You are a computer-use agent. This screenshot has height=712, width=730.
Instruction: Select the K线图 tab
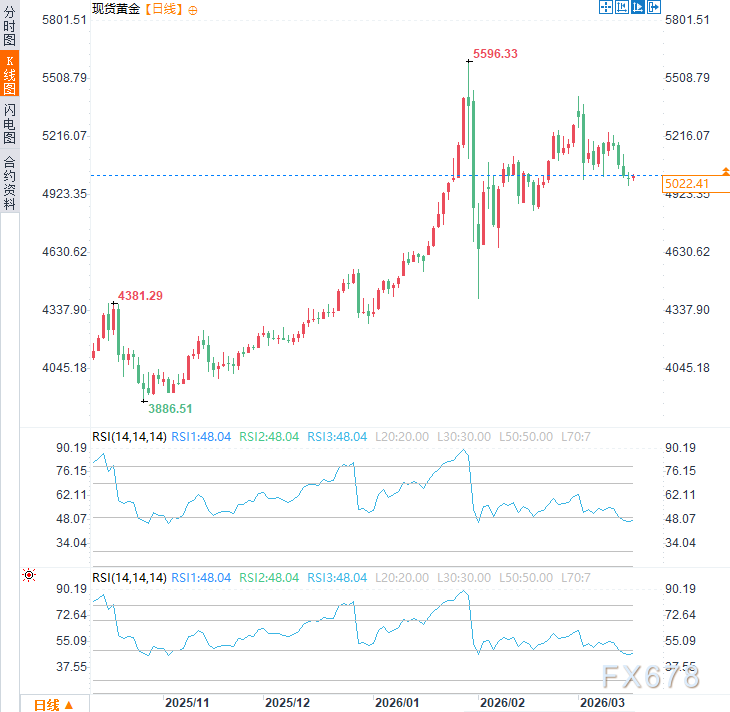coord(9,75)
